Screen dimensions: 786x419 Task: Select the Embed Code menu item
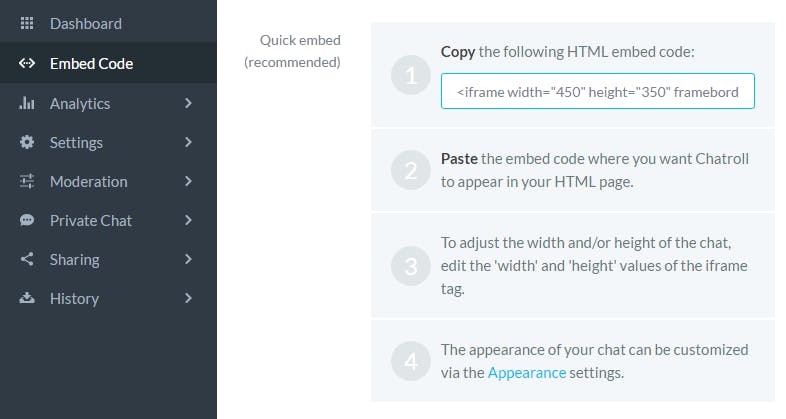tap(108, 63)
